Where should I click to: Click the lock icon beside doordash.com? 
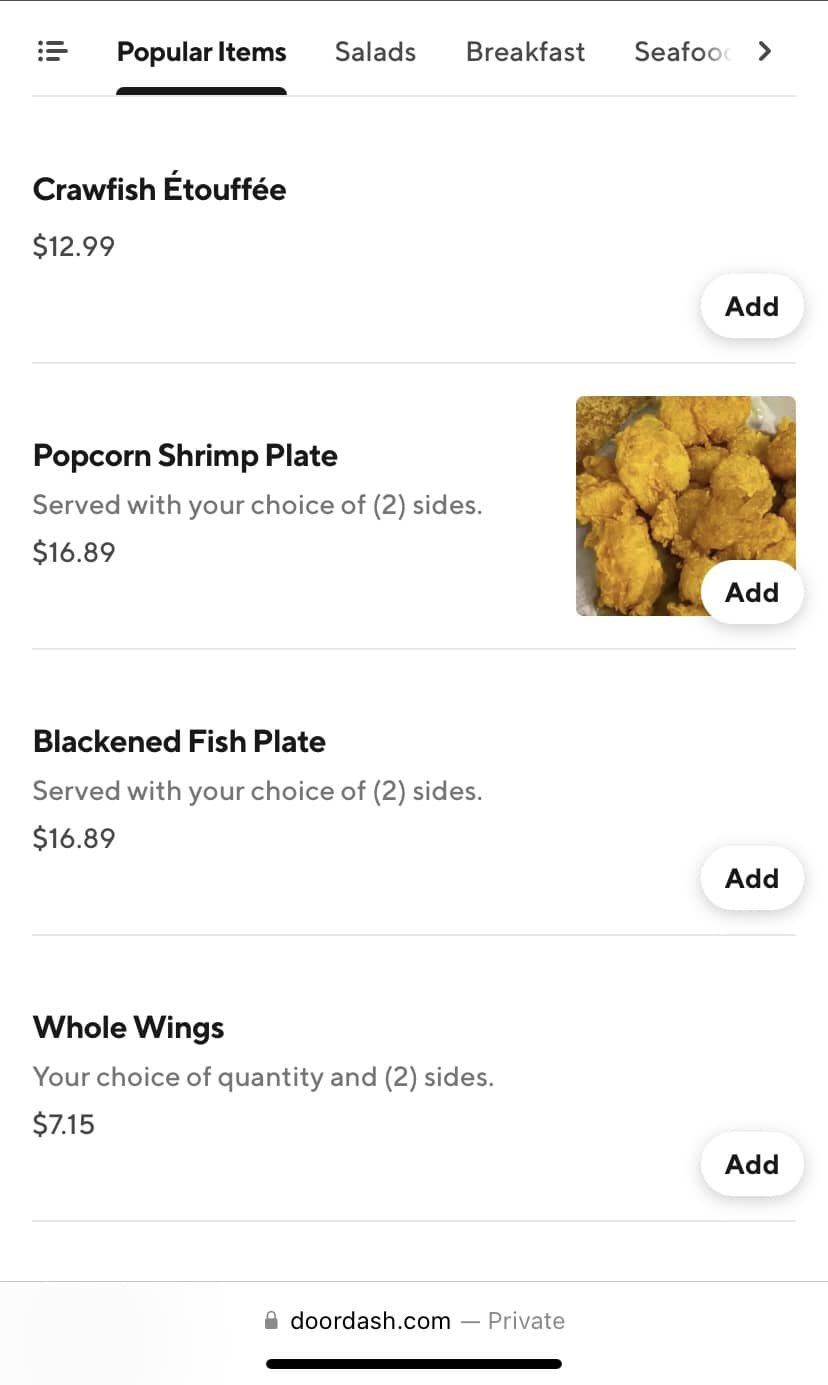tap(271, 1321)
